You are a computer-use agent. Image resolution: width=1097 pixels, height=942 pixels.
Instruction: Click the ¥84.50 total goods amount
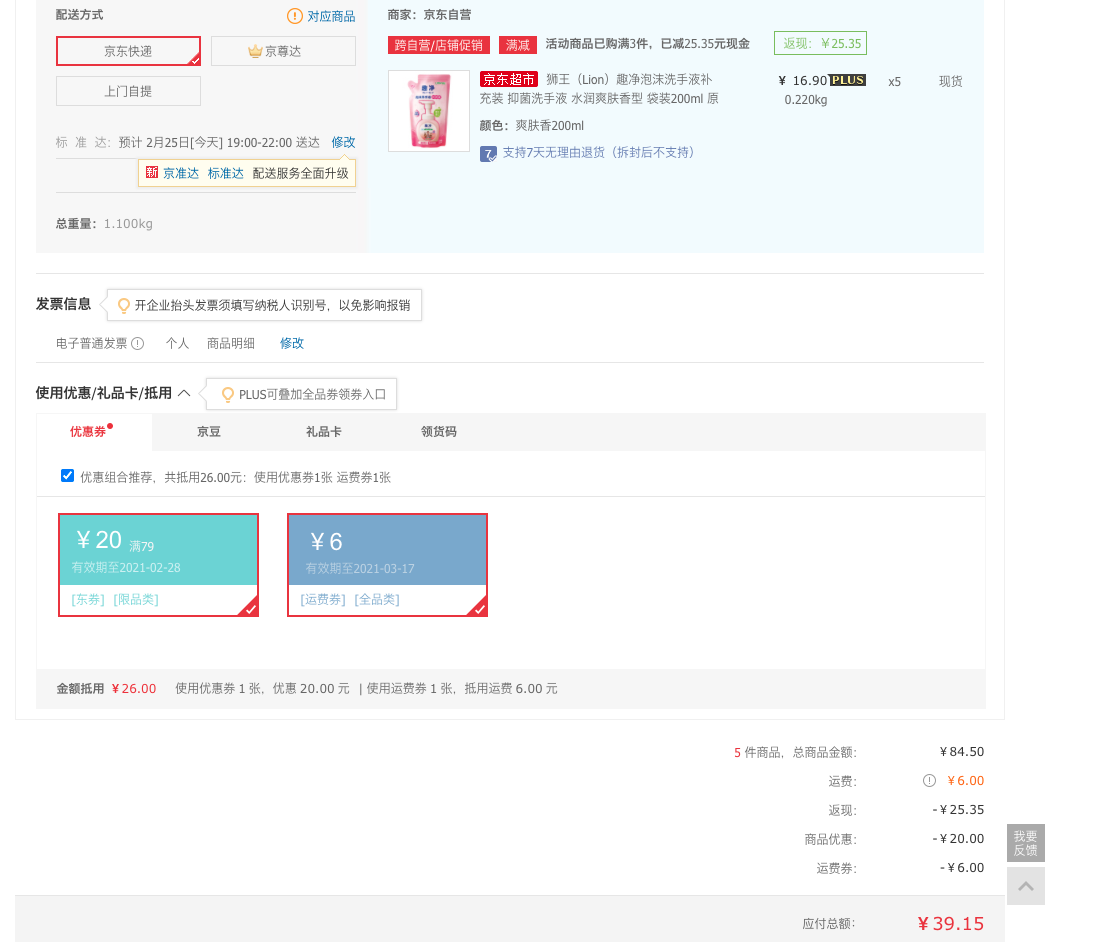962,752
